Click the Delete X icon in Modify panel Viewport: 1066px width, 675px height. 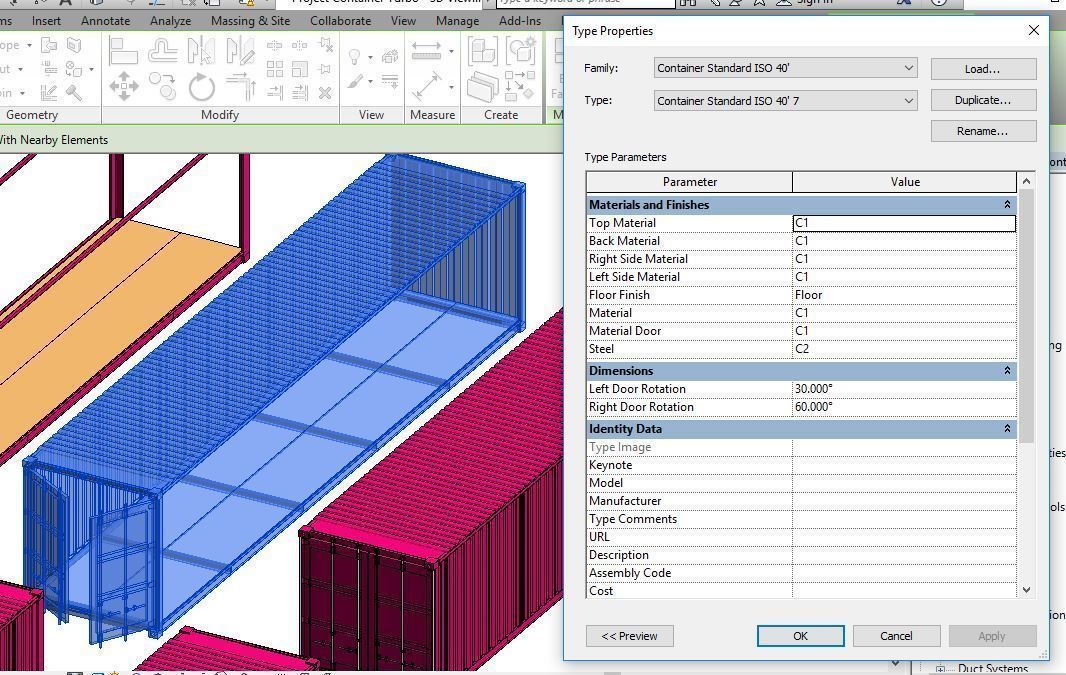pyautogui.click(x=325, y=93)
